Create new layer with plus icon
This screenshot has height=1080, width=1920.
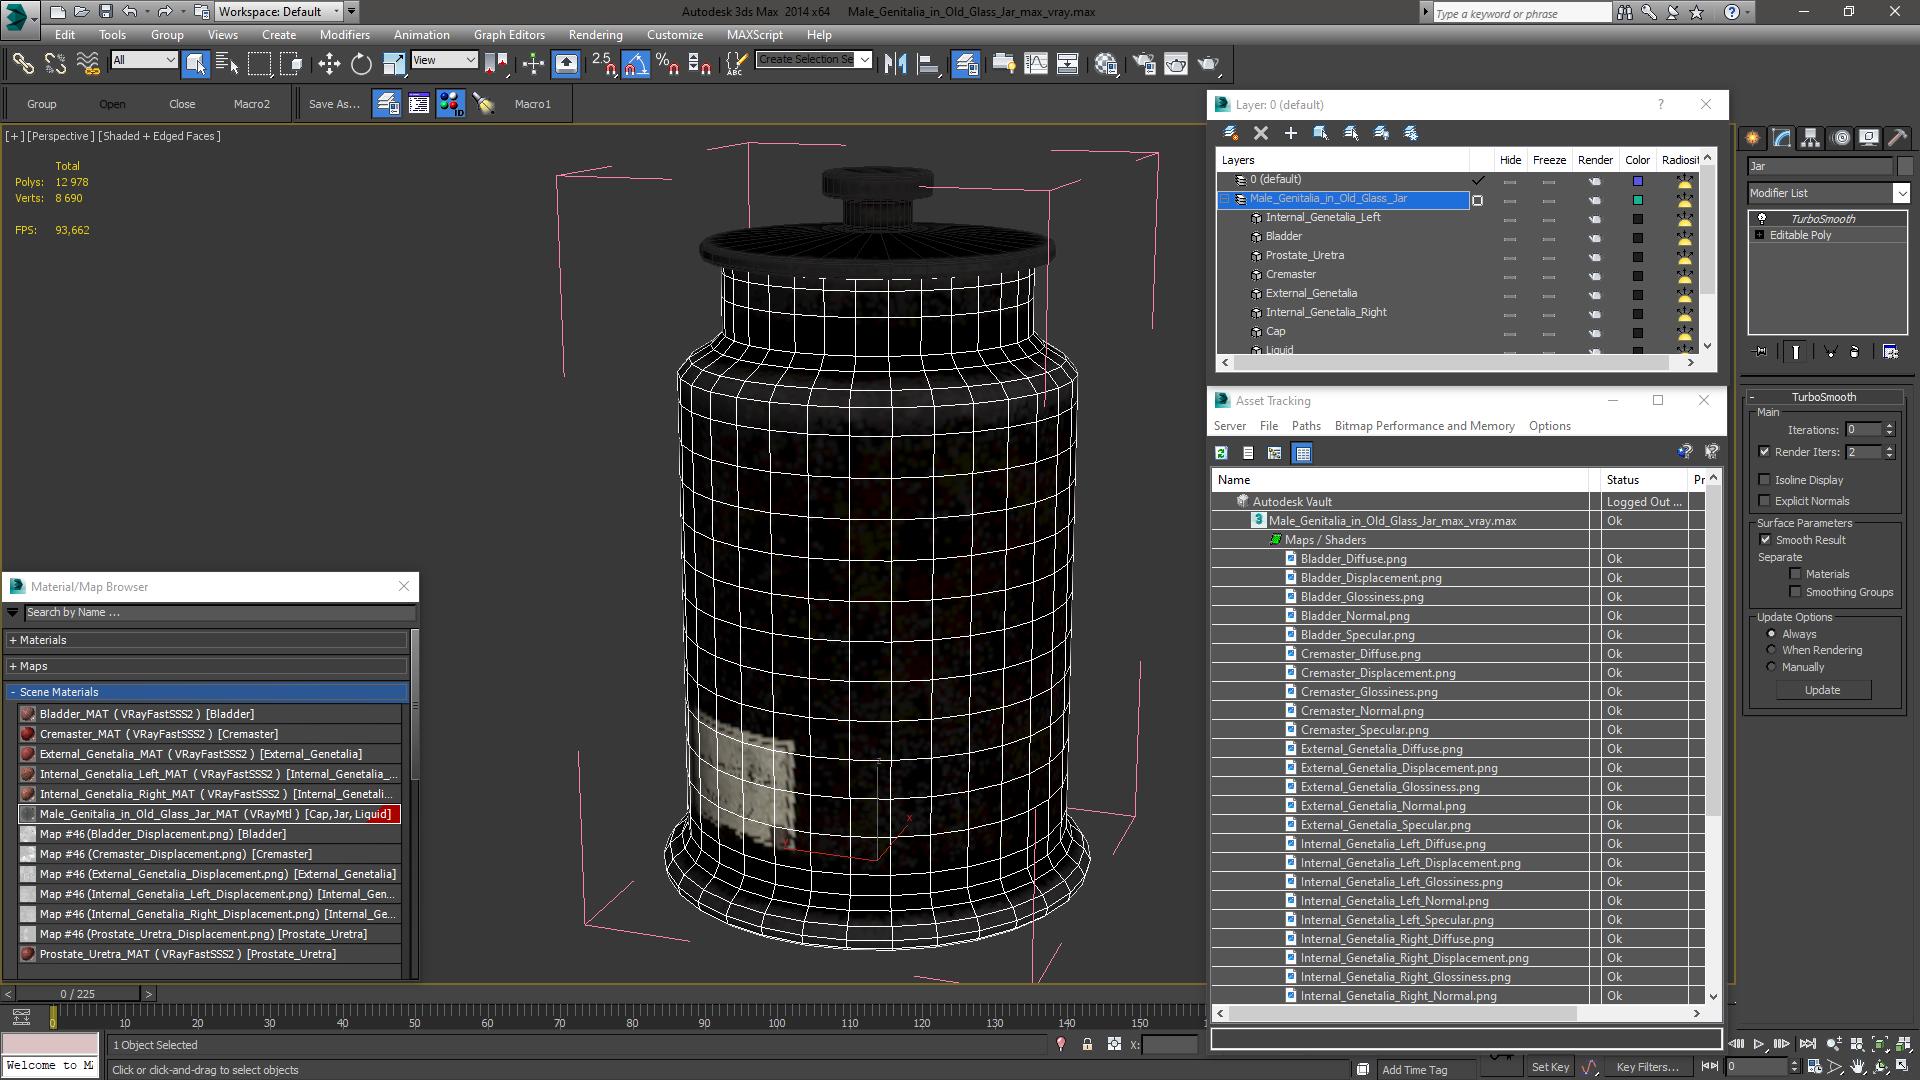pos(1291,133)
